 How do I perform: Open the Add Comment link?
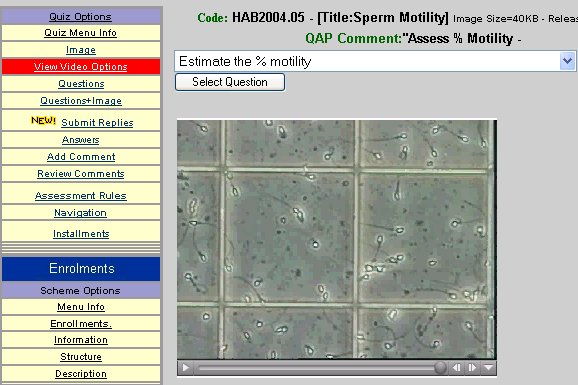point(81,157)
